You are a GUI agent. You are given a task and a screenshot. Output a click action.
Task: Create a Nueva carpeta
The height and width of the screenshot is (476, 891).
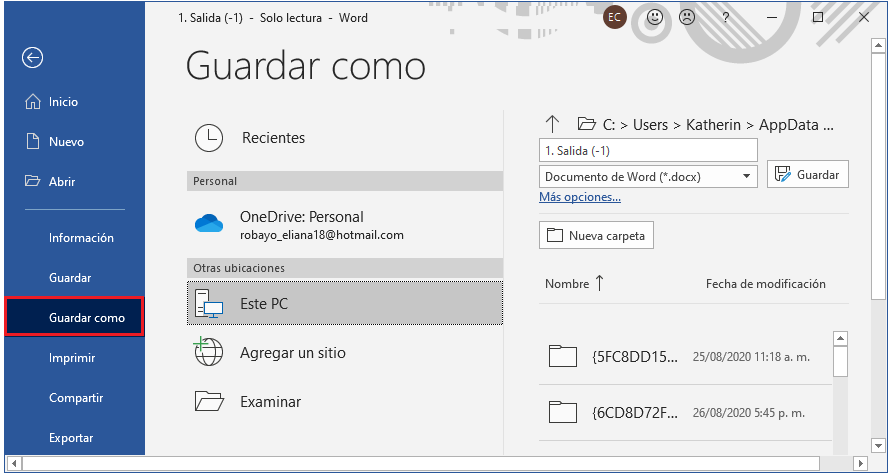click(x=596, y=235)
